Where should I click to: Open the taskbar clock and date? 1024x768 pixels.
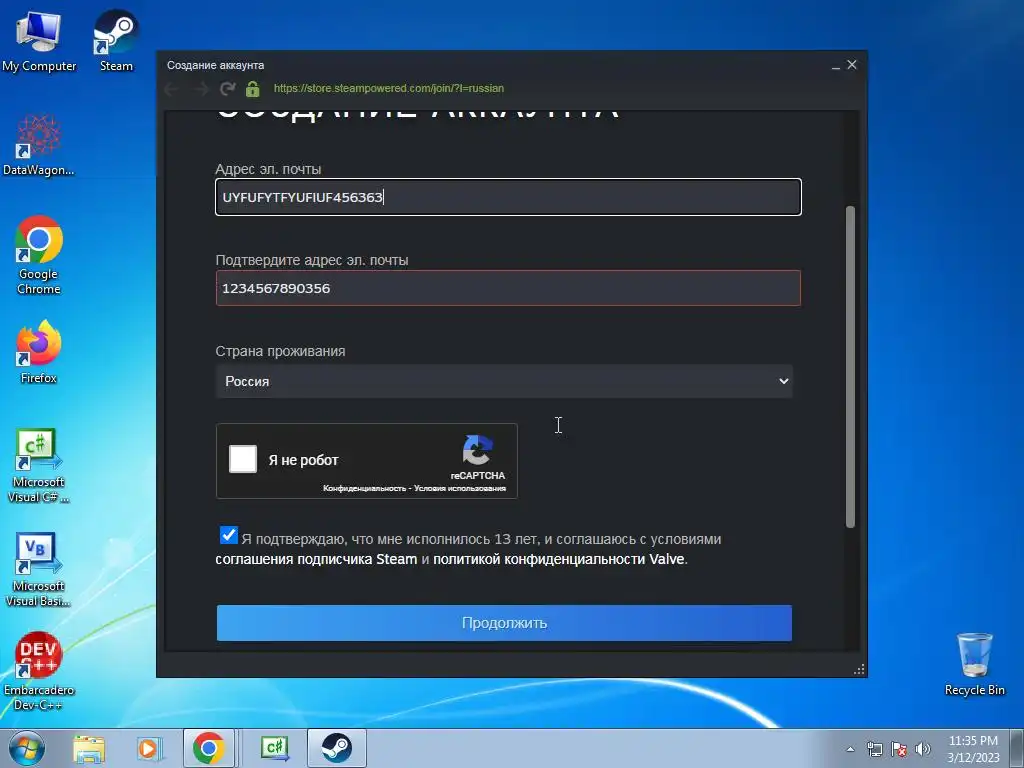[973, 749]
